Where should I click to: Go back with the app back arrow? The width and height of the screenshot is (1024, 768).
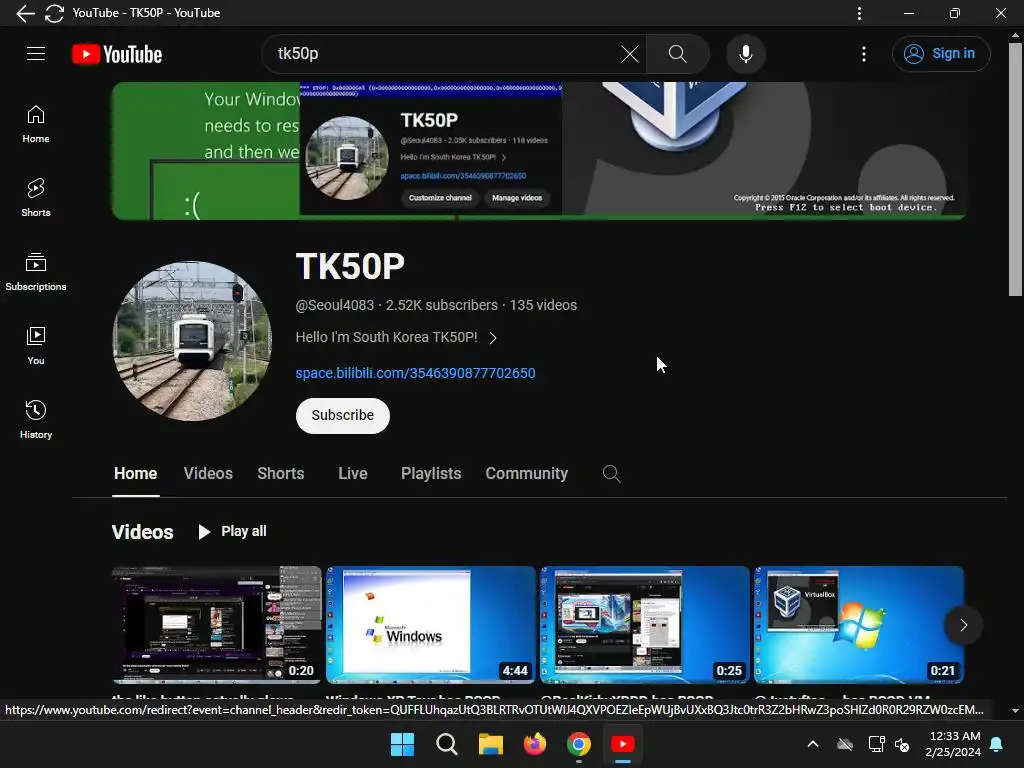pyautogui.click(x=25, y=13)
